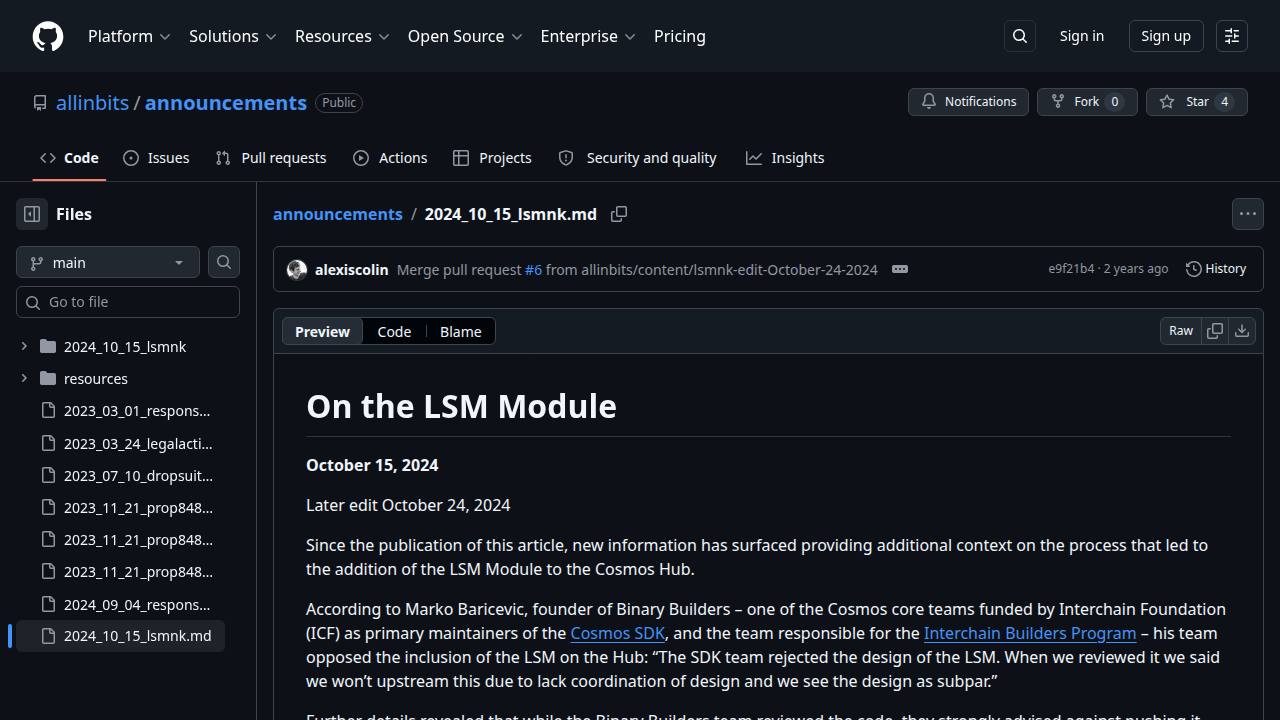Click the alexiscolin author name
The height and width of the screenshot is (720, 1280).
pos(351,270)
